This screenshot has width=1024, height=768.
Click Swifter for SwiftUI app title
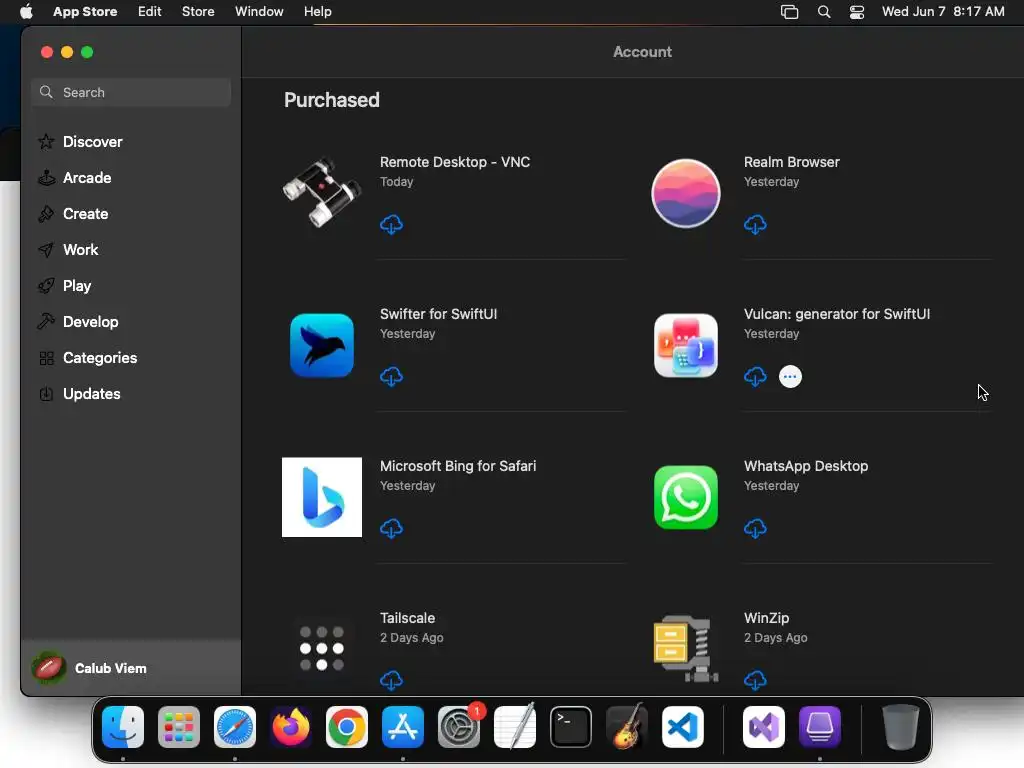pos(438,314)
